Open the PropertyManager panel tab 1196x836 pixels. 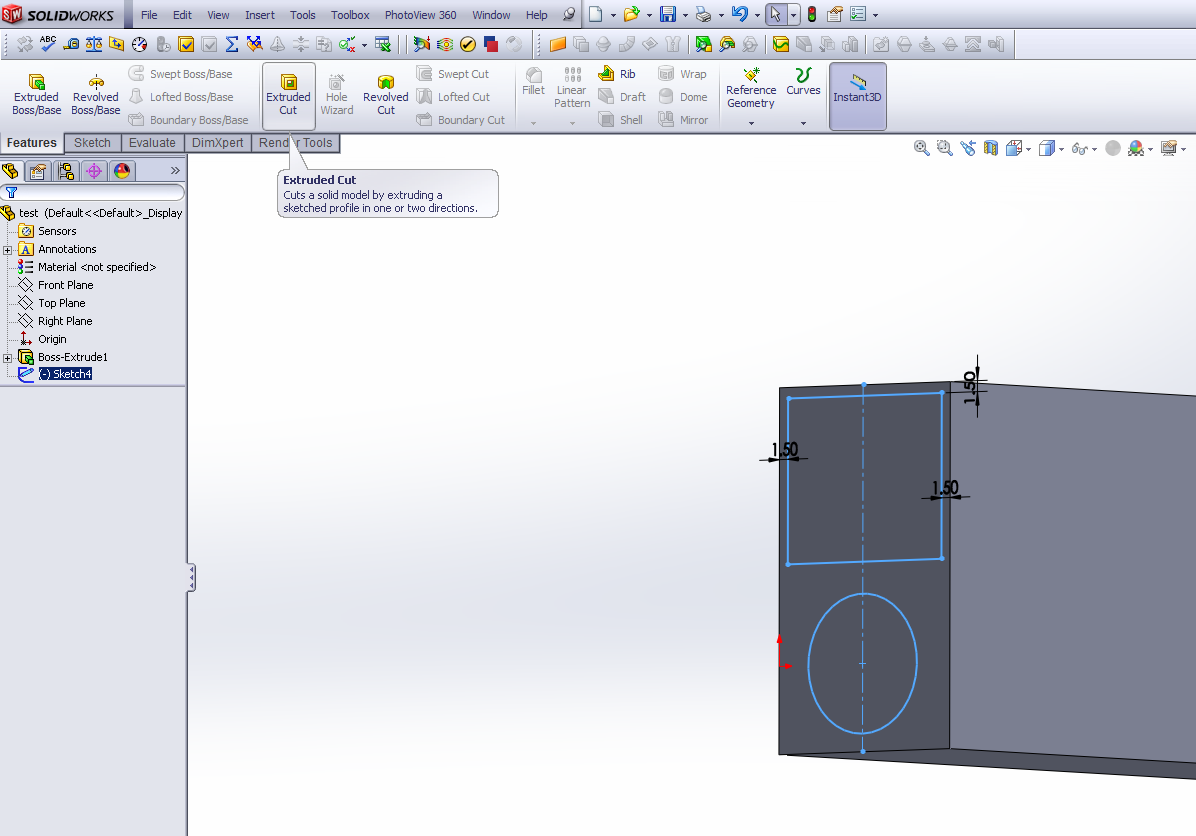[x=38, y=171]
